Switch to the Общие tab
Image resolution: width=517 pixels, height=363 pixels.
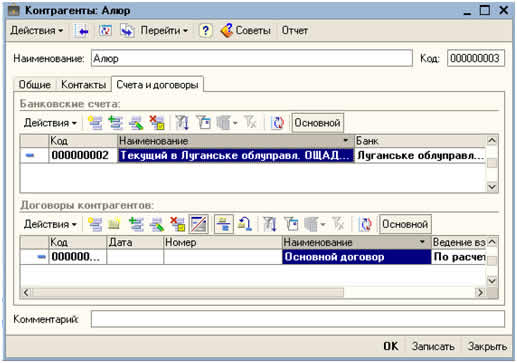click(x=35, y=85)
